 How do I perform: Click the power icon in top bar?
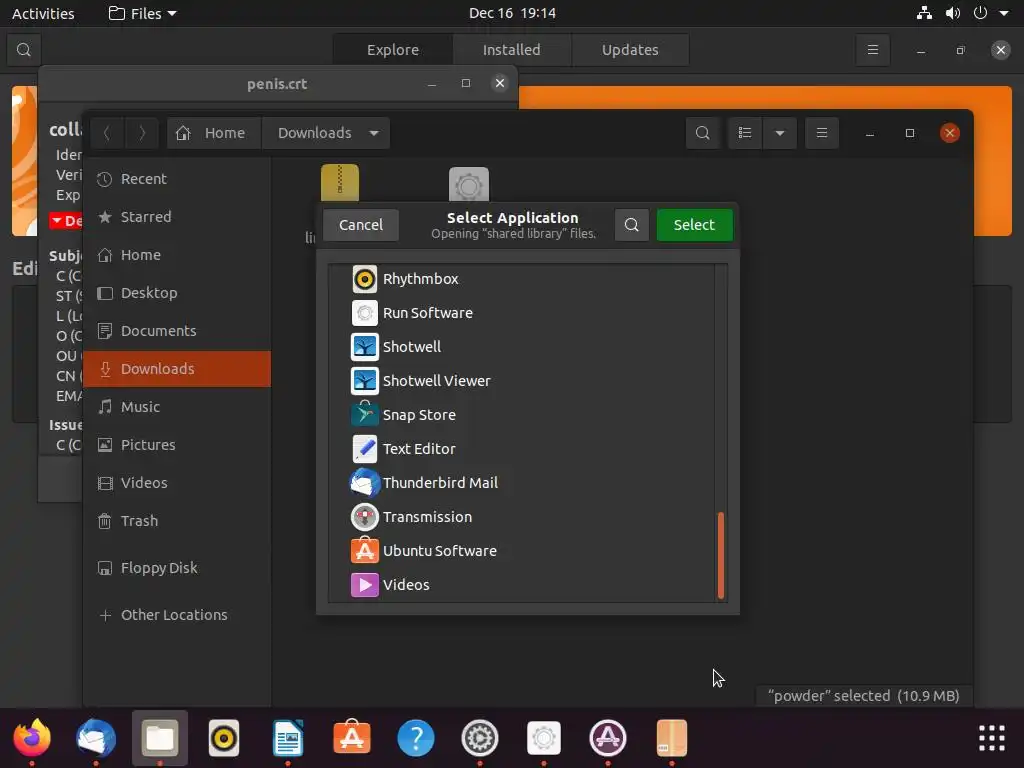(x=980, y=13)
